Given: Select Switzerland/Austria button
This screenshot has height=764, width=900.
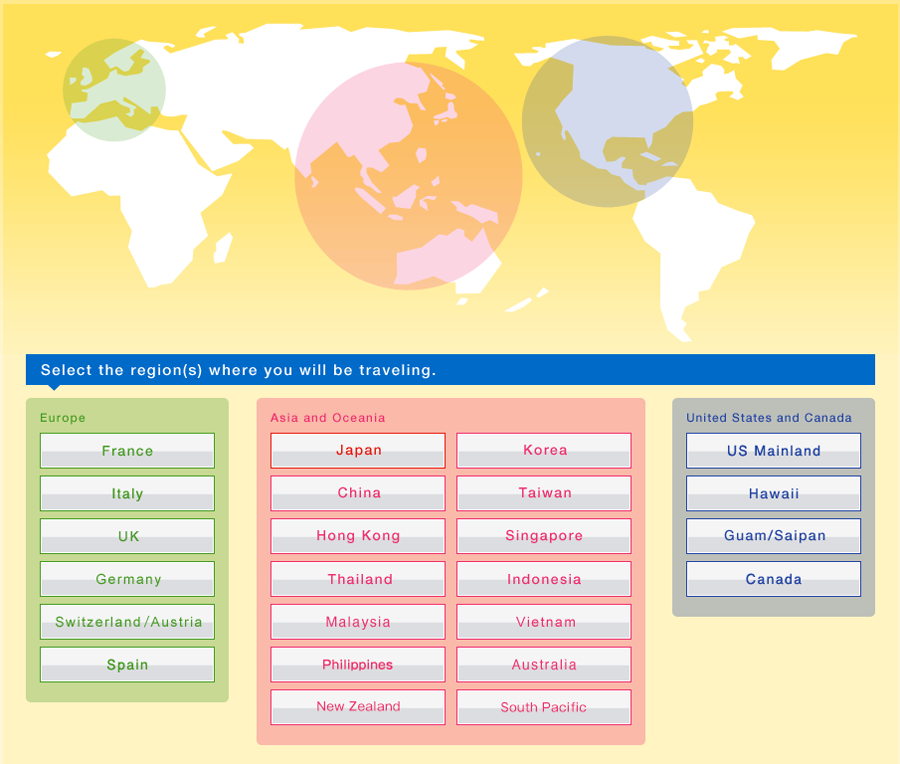Looking at the screenshot, I should (x=127, y=622).
